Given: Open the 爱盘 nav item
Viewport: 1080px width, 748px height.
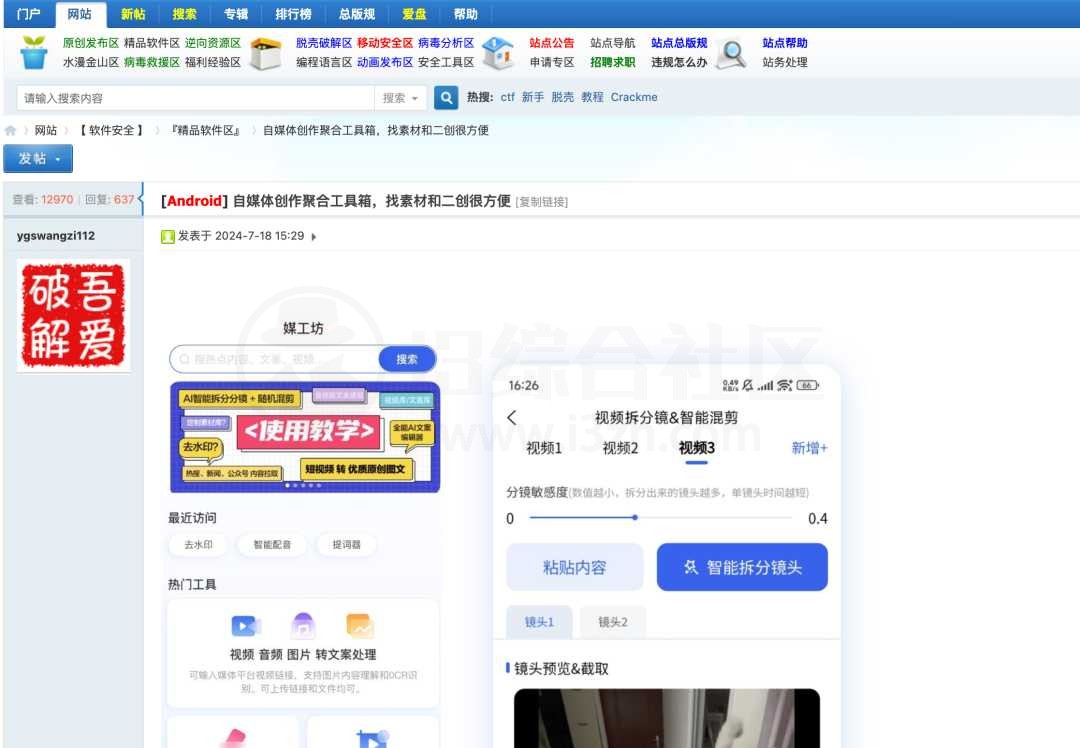Looking at the screenshot, I should 414,14.
